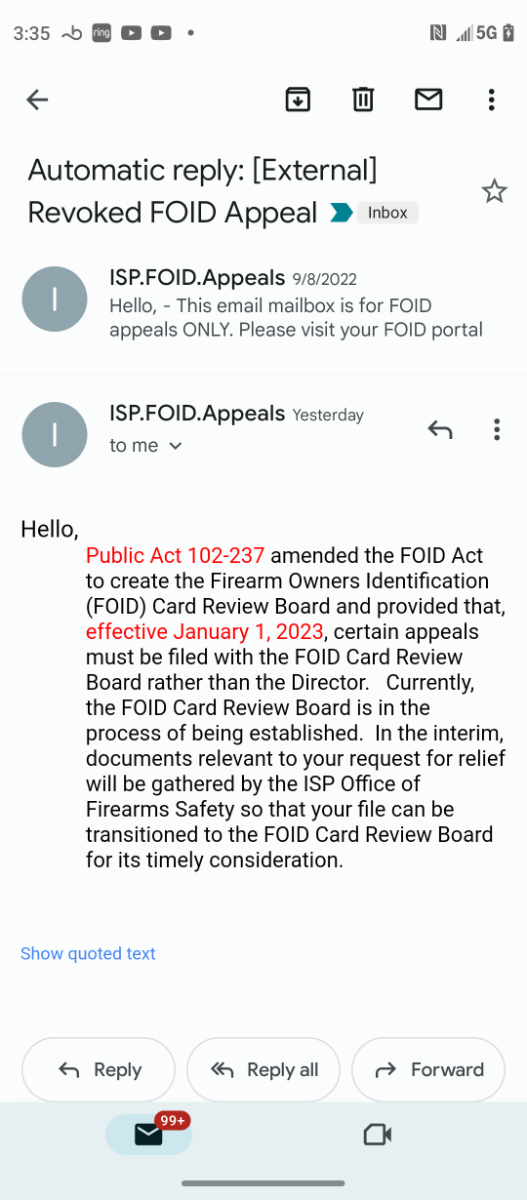Star the Revoked FOID Appeal conversation

tap(494, 191)
